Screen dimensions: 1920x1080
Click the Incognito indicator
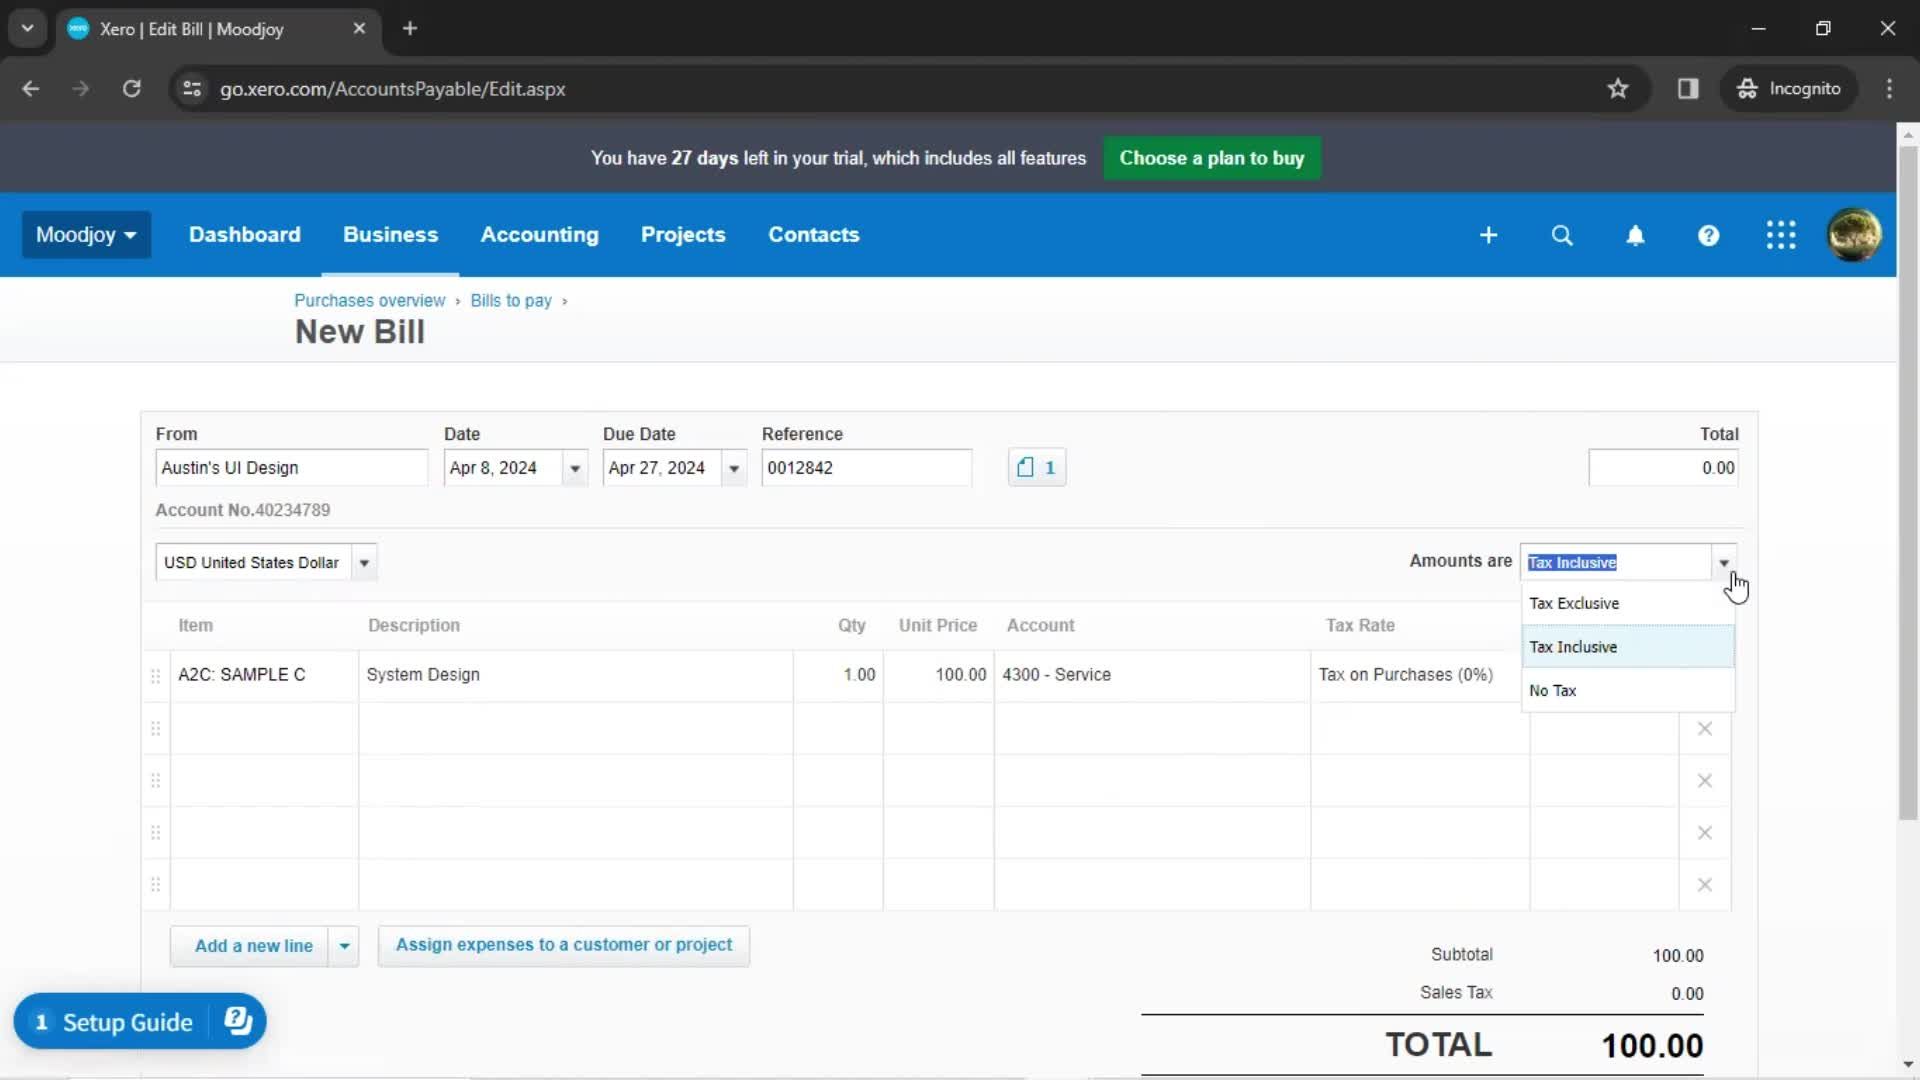coord(1788,89)
